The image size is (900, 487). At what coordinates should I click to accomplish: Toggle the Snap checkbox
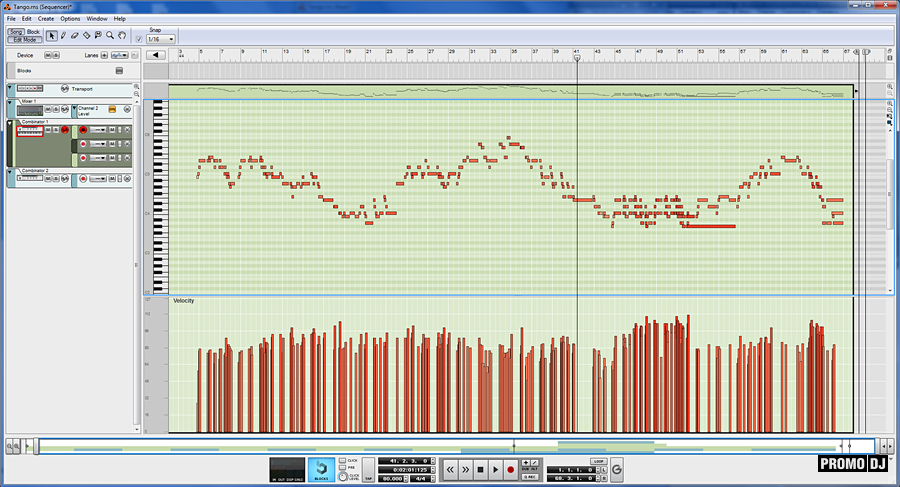(139, 39)
